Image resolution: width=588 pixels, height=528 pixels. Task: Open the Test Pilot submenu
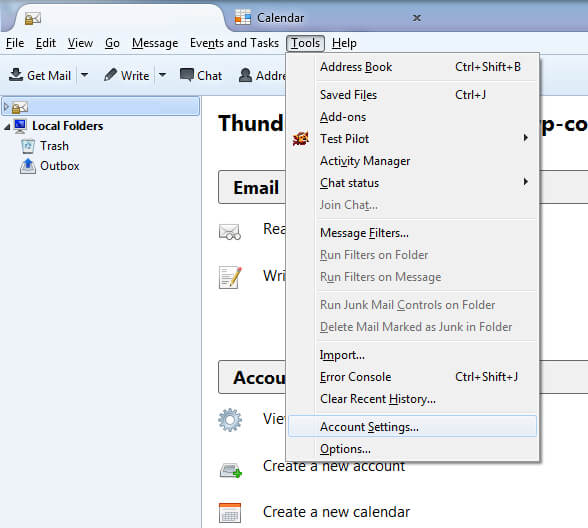[526, 138]
